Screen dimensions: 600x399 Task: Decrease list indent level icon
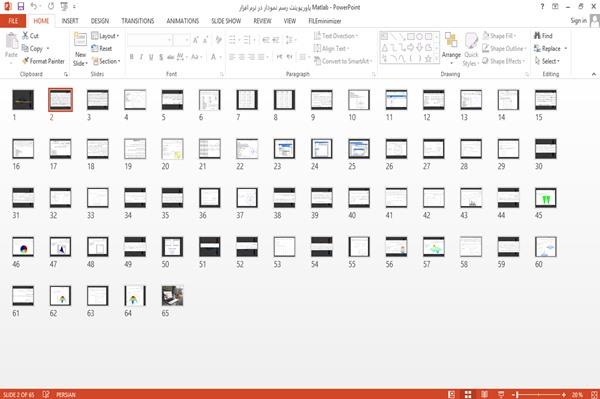266,40
